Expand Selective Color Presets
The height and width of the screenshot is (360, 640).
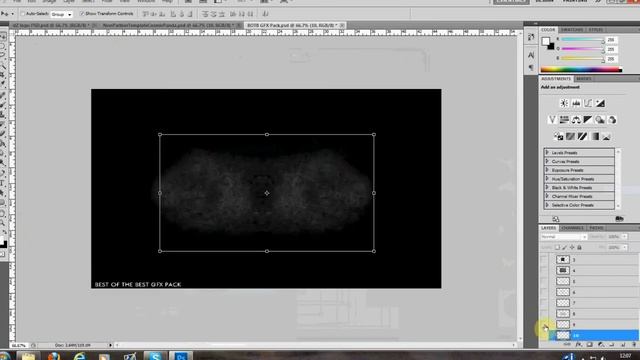(547, 205)
